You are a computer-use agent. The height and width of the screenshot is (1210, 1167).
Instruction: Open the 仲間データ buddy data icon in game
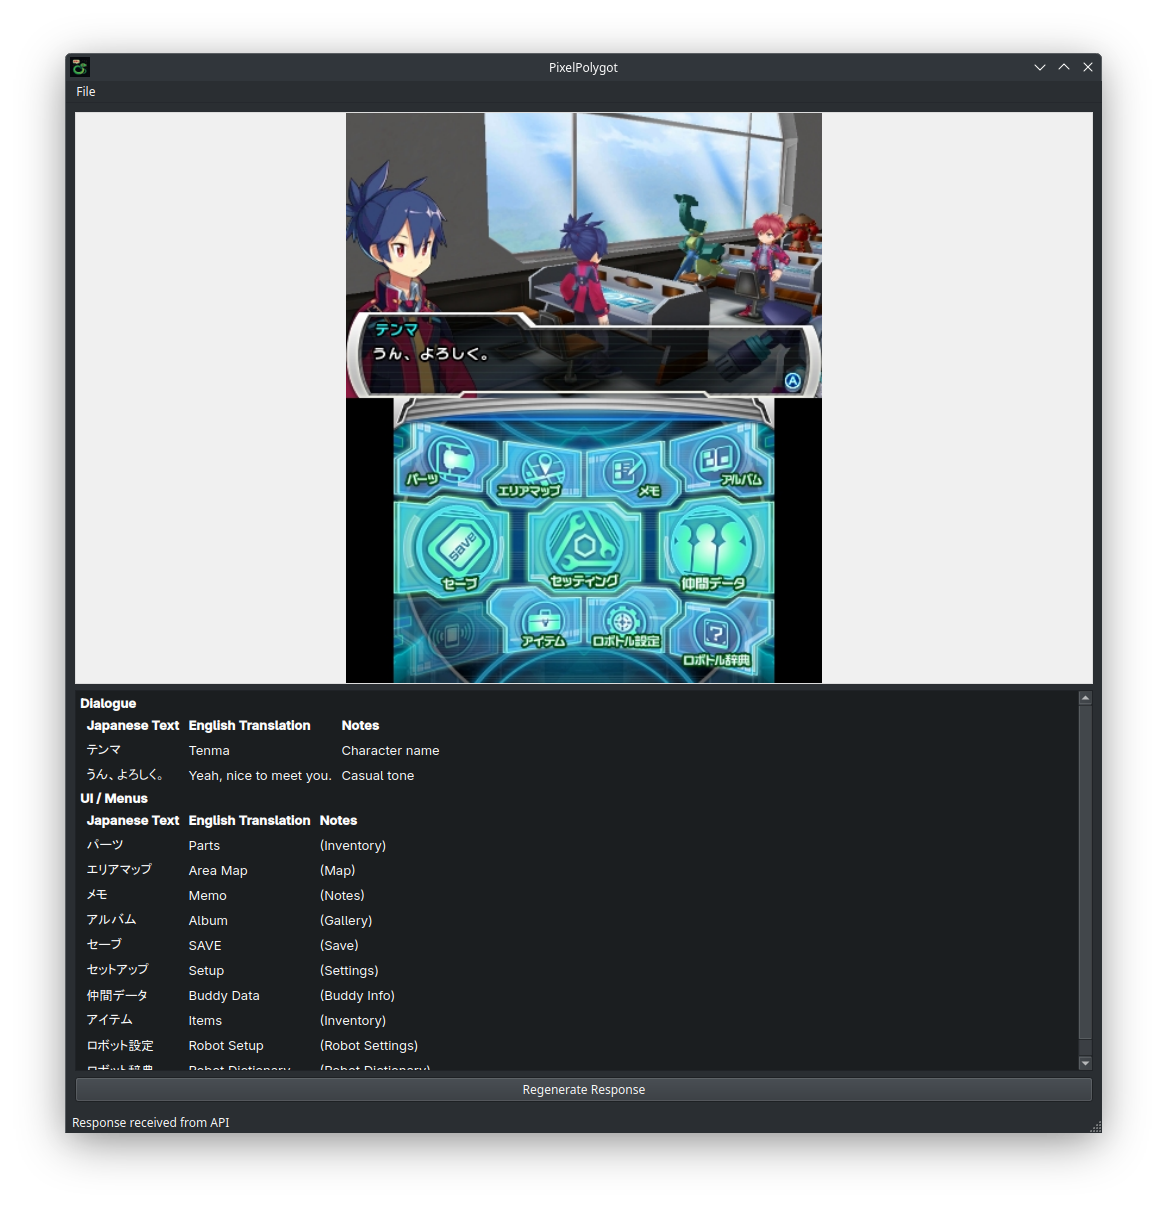[714, 548]
